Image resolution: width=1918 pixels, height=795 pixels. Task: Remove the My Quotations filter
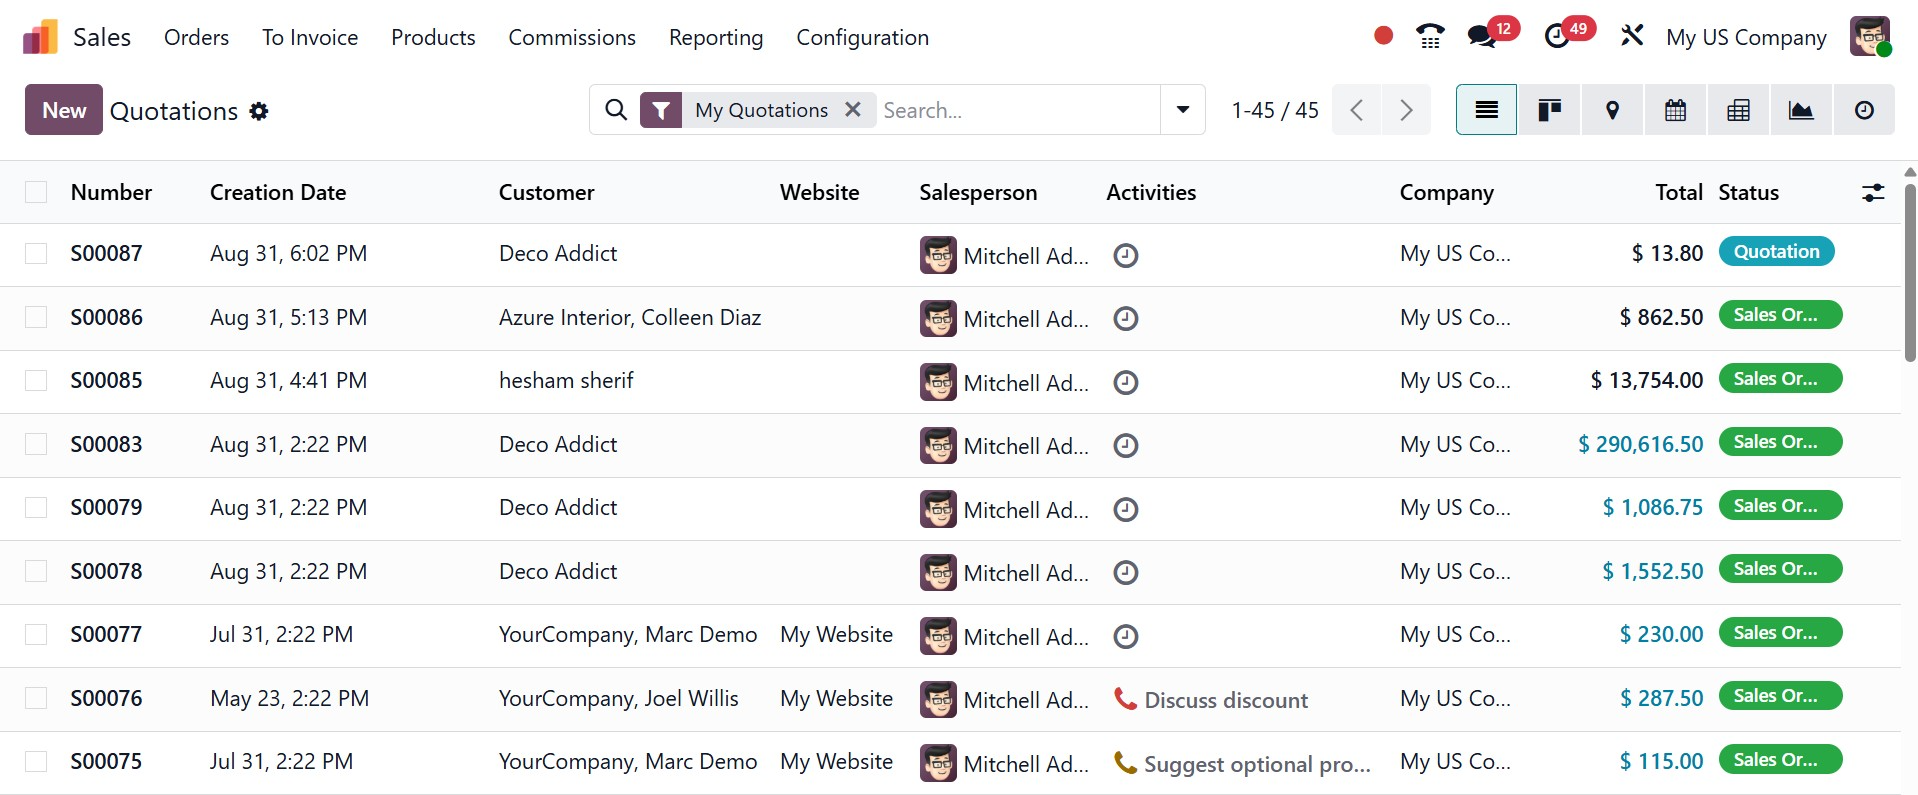(x=853, y=110)
